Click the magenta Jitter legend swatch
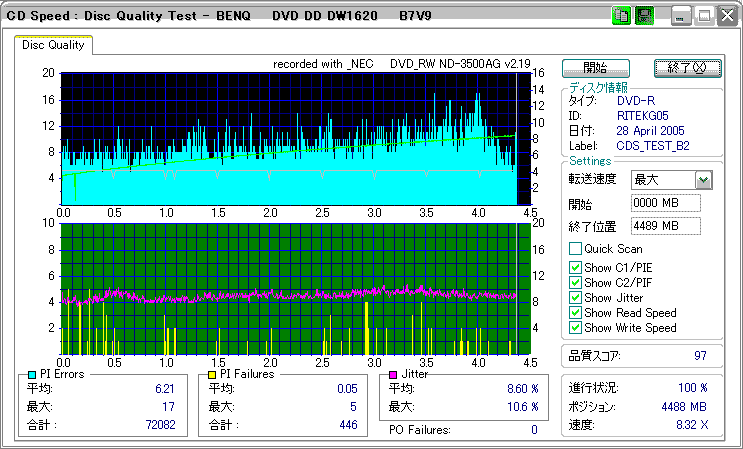Image resolution: width=743 pixels, height=449 pixels. coord(393,374)
